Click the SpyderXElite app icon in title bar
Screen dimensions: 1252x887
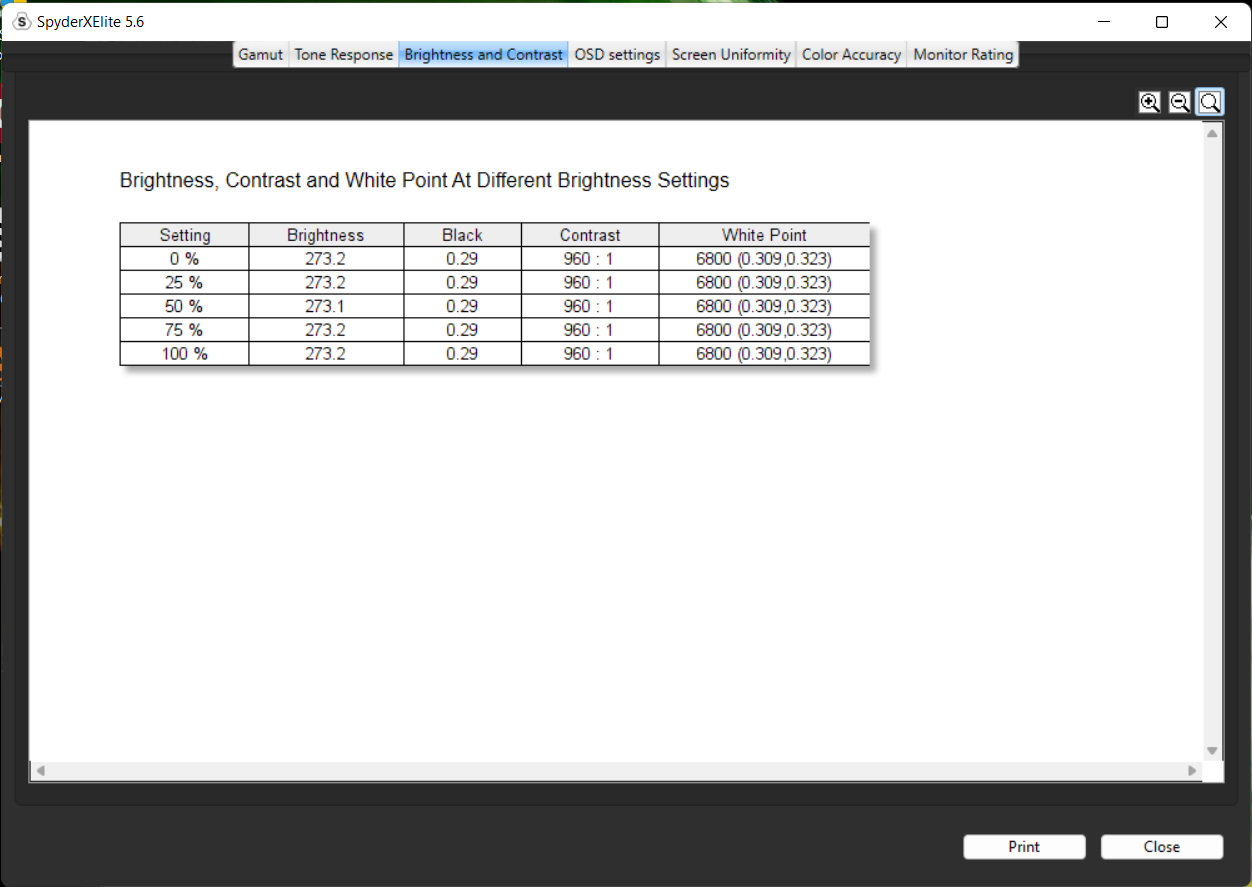[21, 21]
